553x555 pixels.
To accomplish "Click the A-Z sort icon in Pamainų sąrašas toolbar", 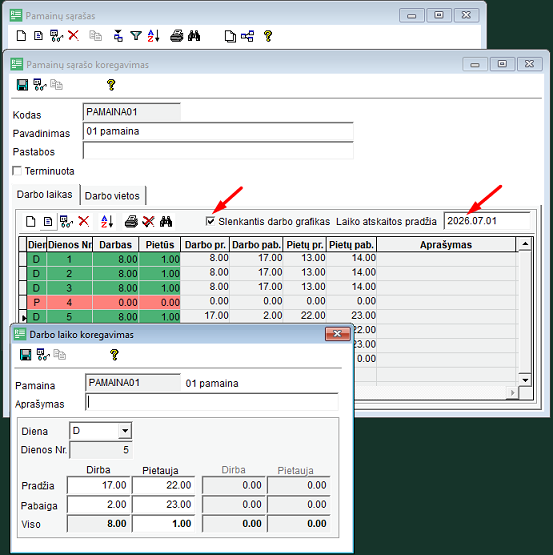I will (x=153, y=36).
